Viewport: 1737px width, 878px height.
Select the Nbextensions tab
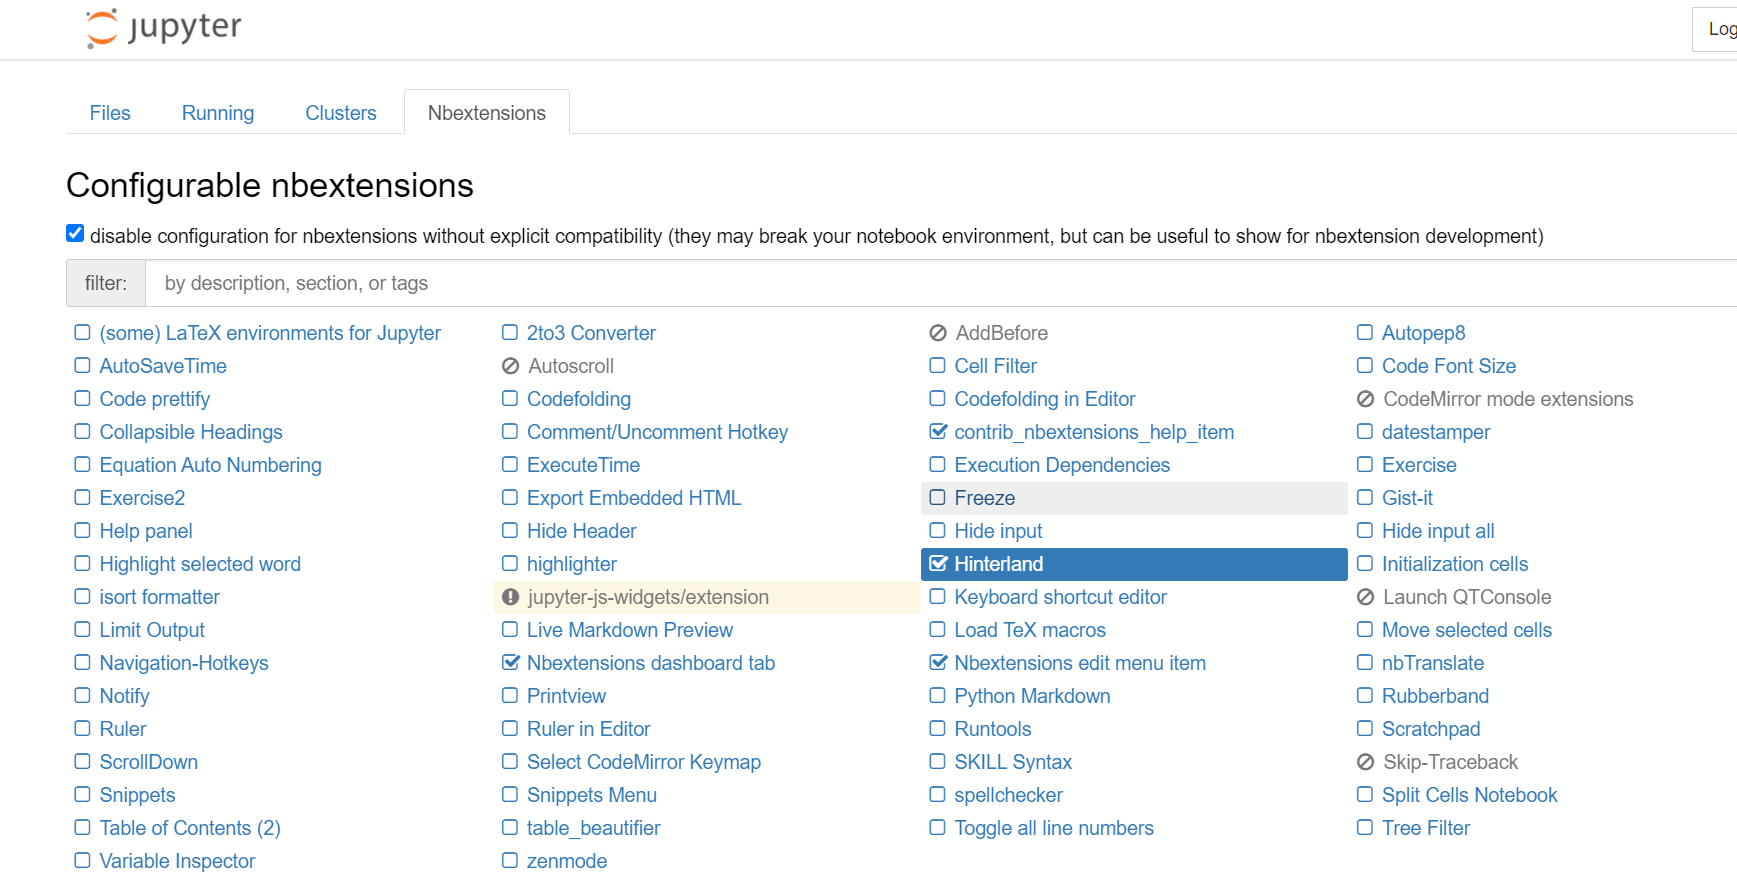coord(487,113)
